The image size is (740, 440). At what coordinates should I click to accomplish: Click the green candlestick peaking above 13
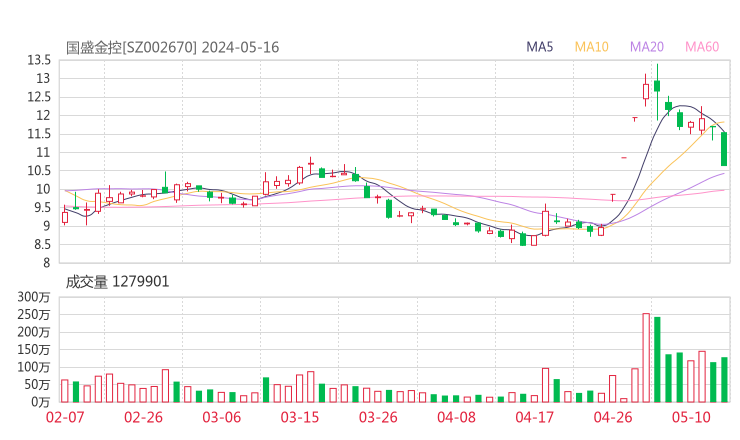tap(657, 92)
